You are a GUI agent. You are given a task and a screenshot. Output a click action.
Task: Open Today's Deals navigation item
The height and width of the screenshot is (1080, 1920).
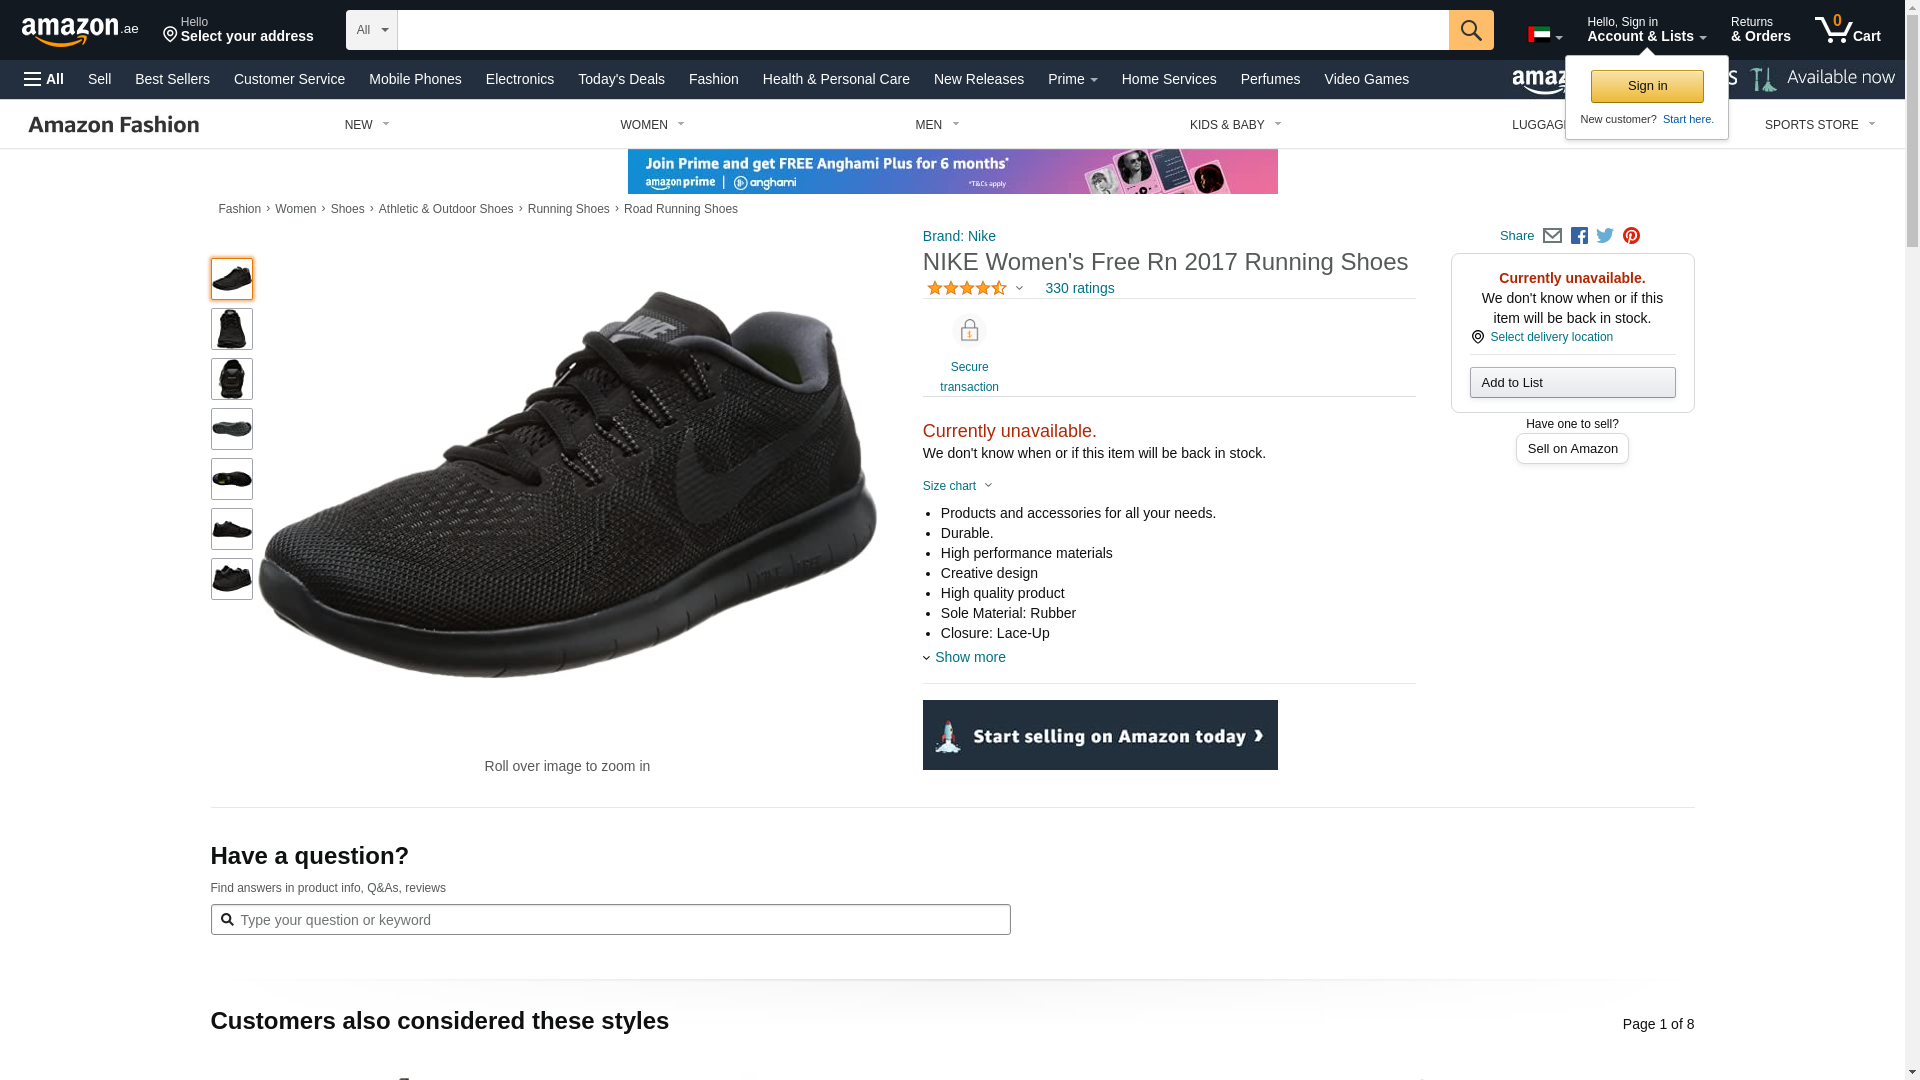coord(621,79)
